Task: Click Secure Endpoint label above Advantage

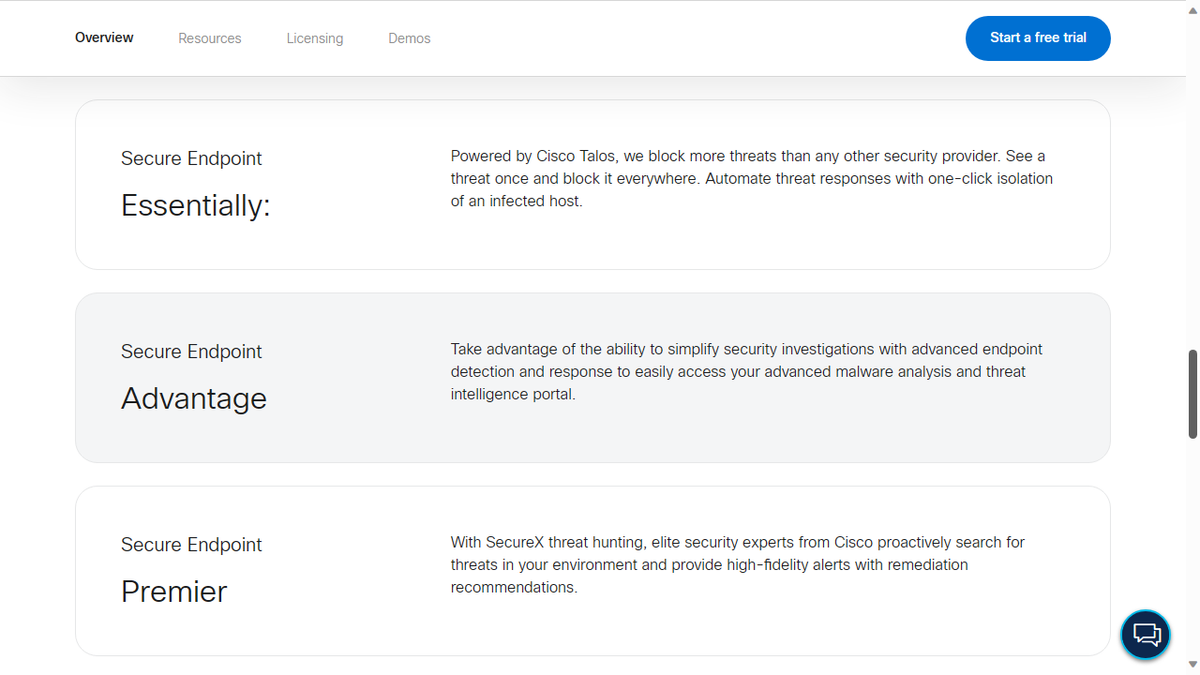Action: click(191, 351)
